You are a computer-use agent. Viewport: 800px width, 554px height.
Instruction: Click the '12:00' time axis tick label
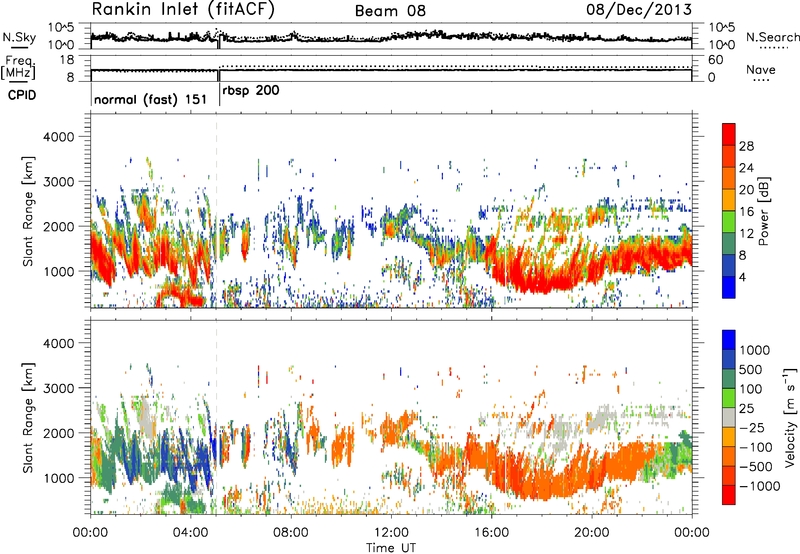coord(391,533)
